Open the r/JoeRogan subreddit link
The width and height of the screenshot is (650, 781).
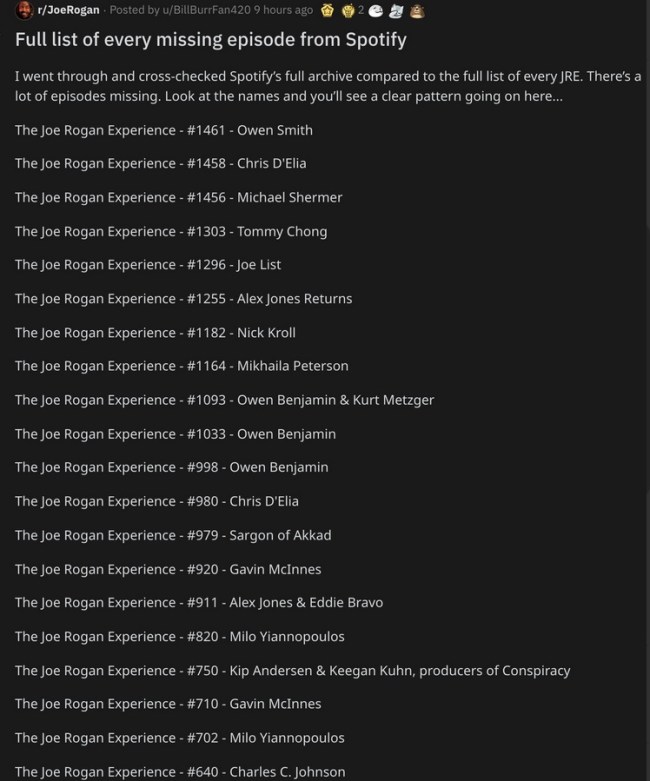(x=69, y=10)
